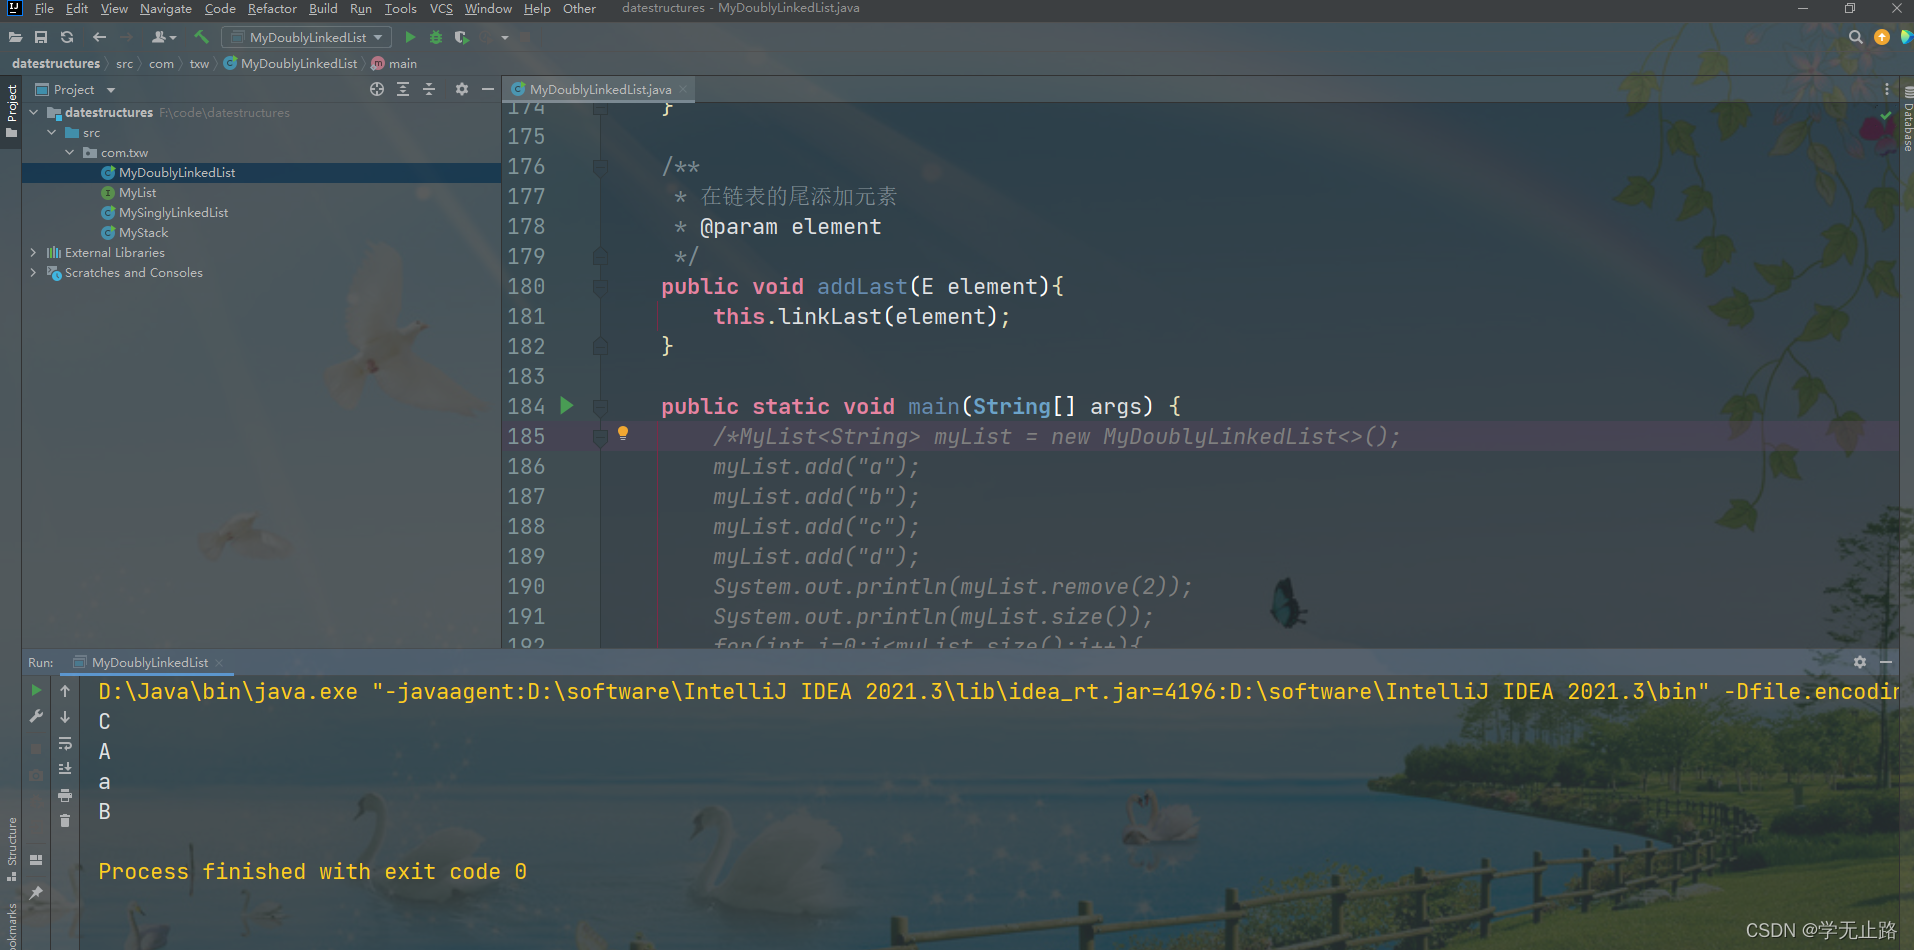Expand Scratches and Consoles node
The height and width of the screenshot is (950, 1914).
tap(34, 272)
